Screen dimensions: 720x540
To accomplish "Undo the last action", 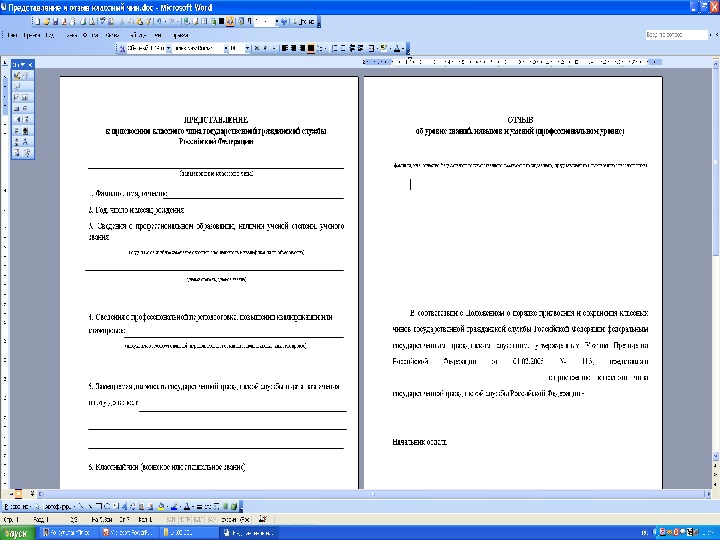I will [x=158, y=22].
